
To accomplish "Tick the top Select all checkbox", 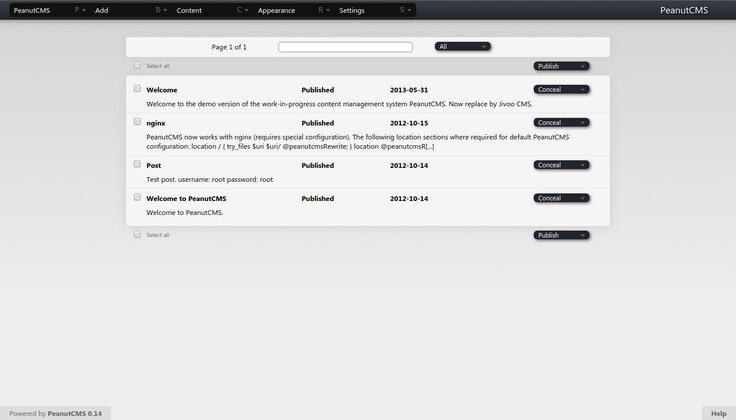I will tap(138, 66).
